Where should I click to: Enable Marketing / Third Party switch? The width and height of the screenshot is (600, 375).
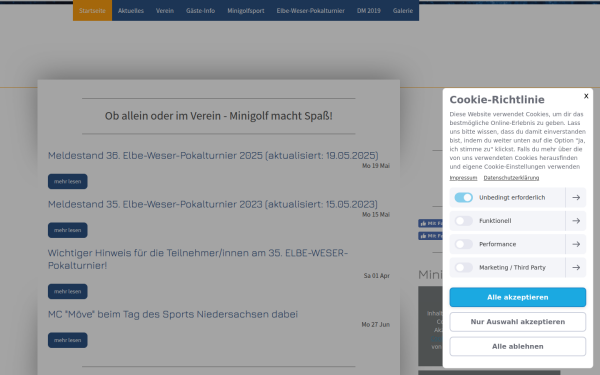coord(463,267)
